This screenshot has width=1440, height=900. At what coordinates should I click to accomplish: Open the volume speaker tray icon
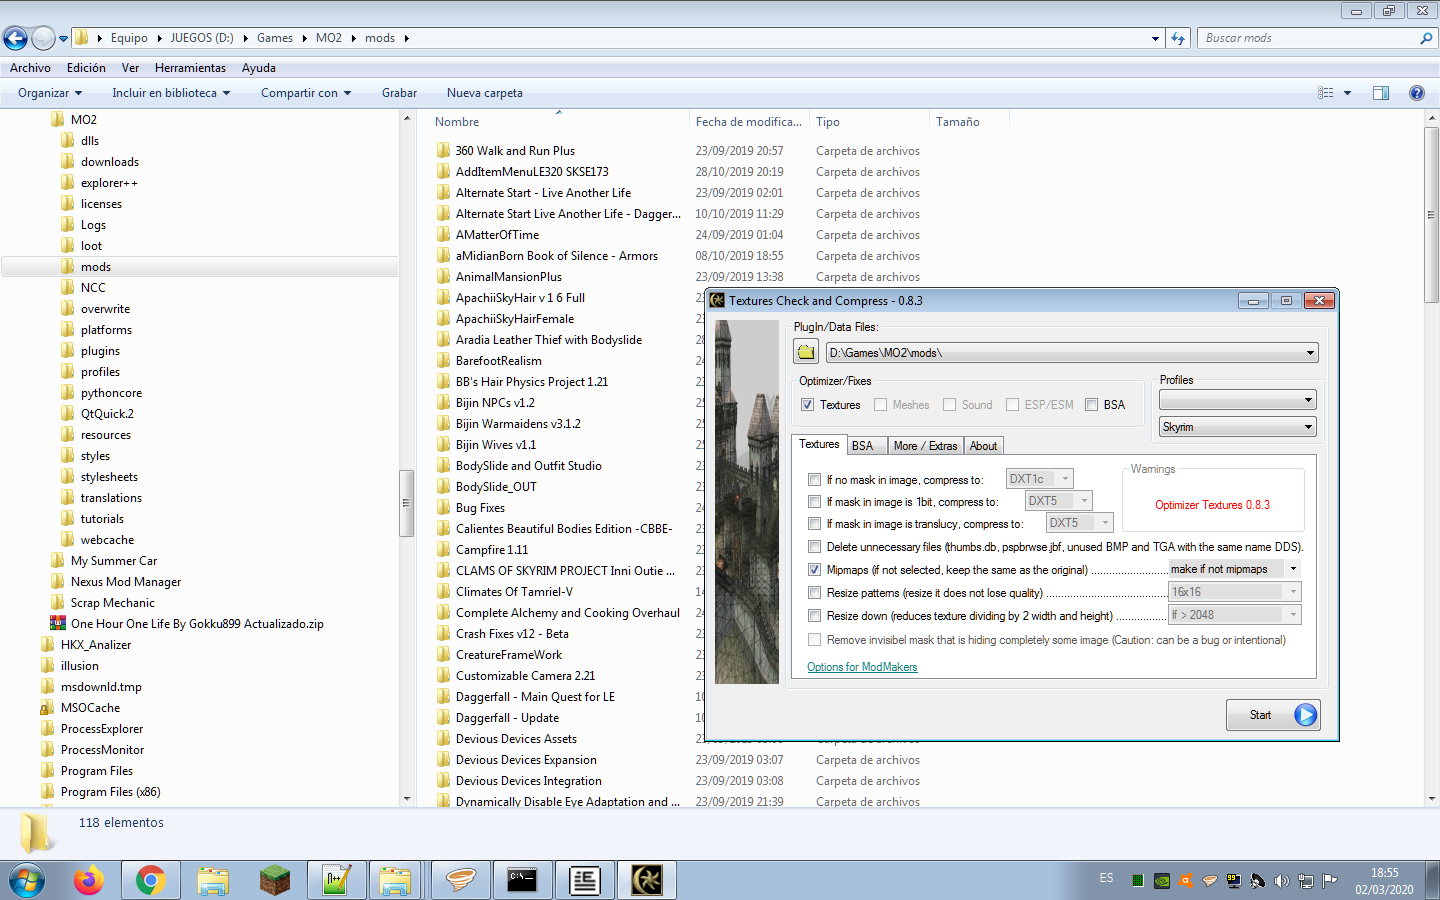(1281, 881)
